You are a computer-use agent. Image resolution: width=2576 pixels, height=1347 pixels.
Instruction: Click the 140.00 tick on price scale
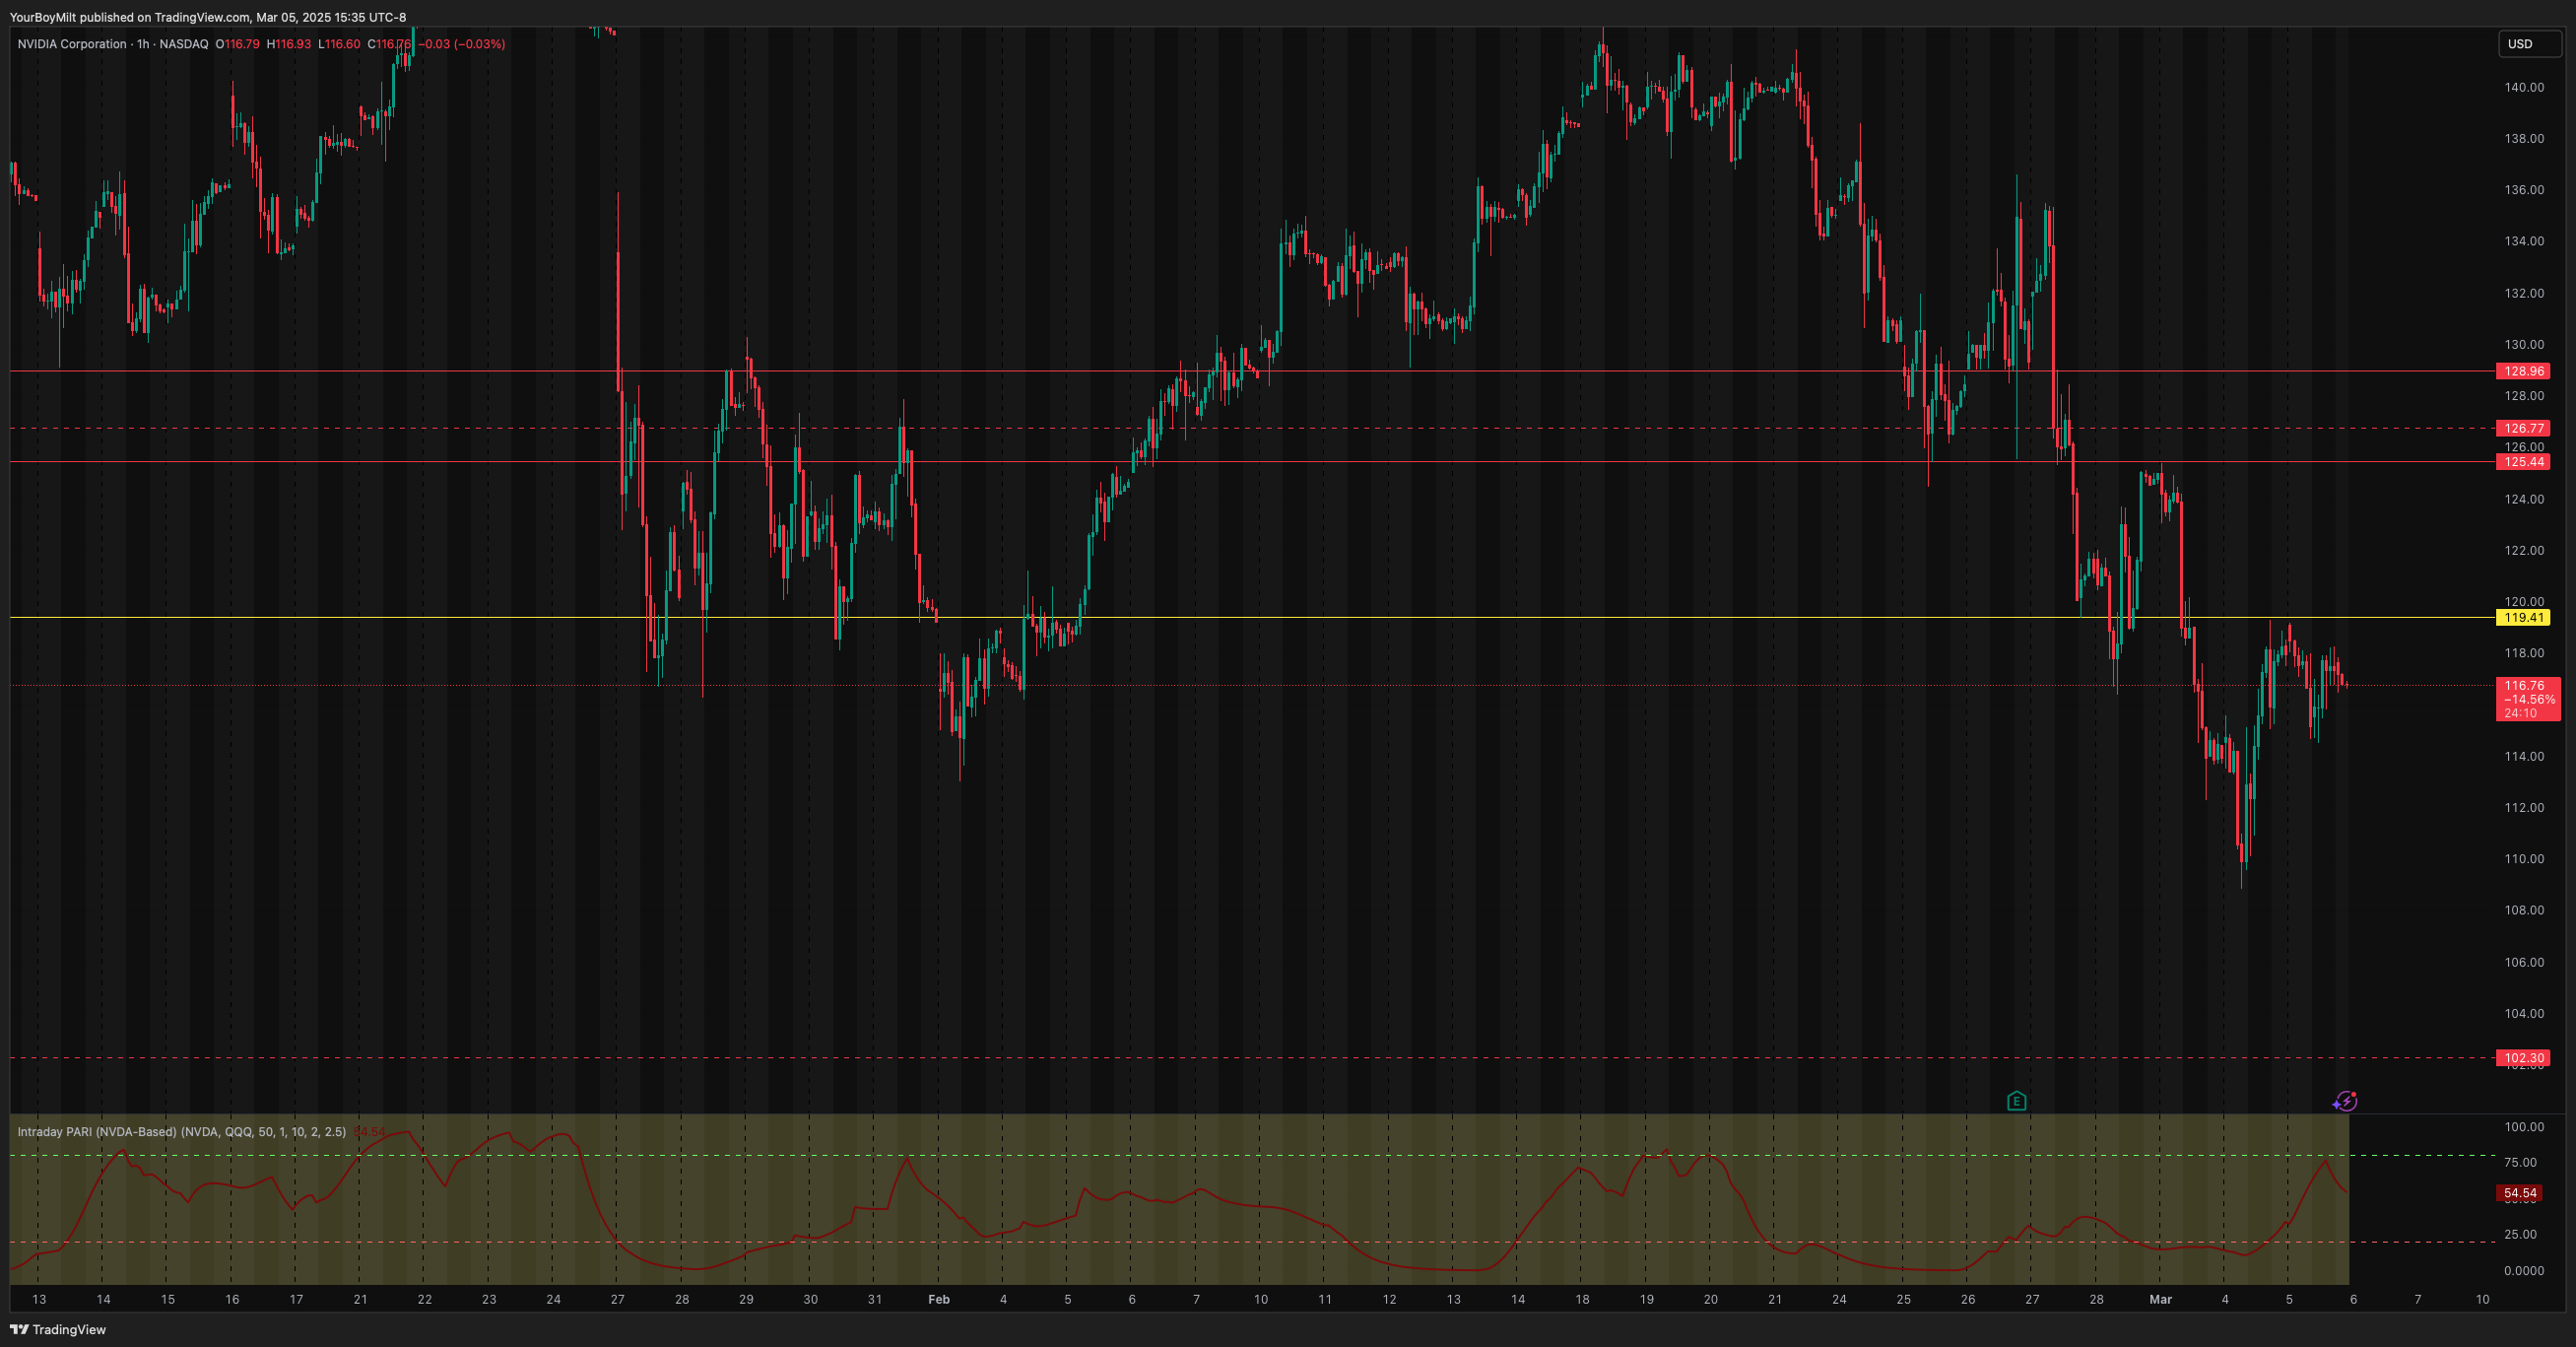click(2523, 87)
